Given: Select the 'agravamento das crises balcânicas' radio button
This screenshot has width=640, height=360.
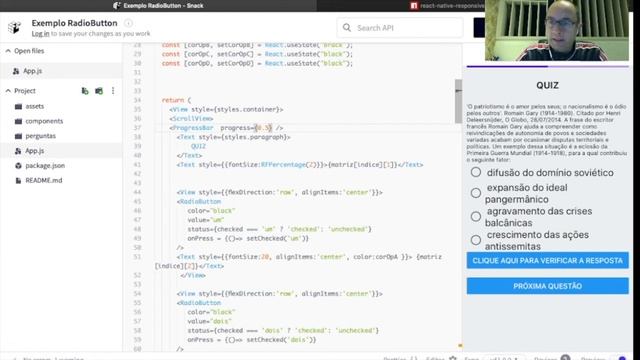Looking at the screenshot, I should [x=476, y=216].
